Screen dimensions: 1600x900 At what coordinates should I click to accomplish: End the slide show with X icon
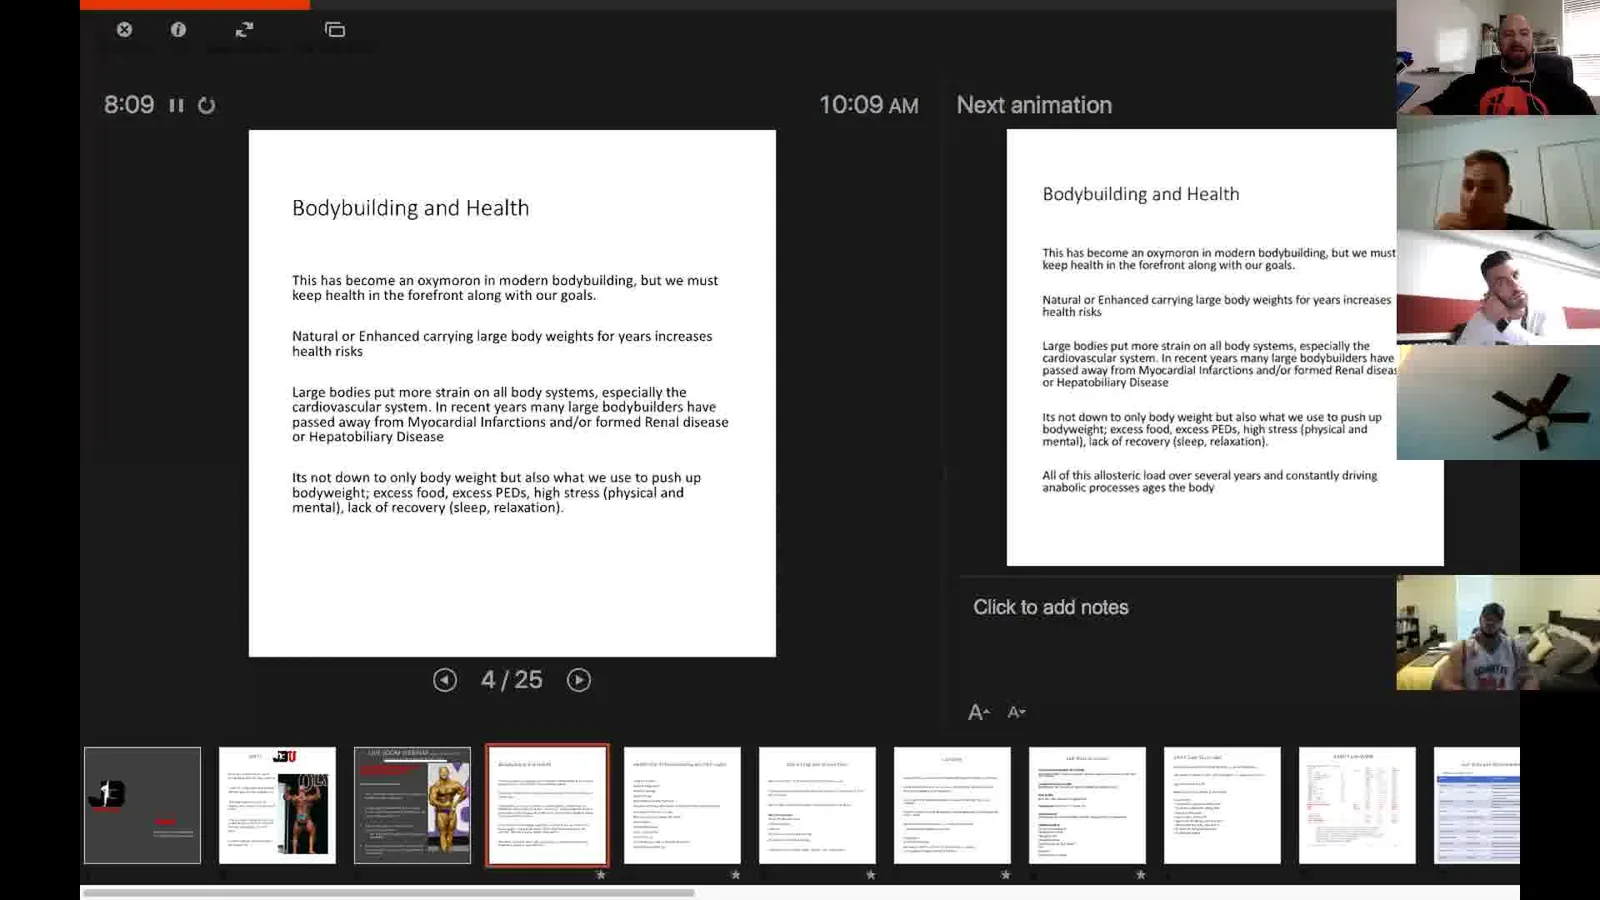(124, 30)
